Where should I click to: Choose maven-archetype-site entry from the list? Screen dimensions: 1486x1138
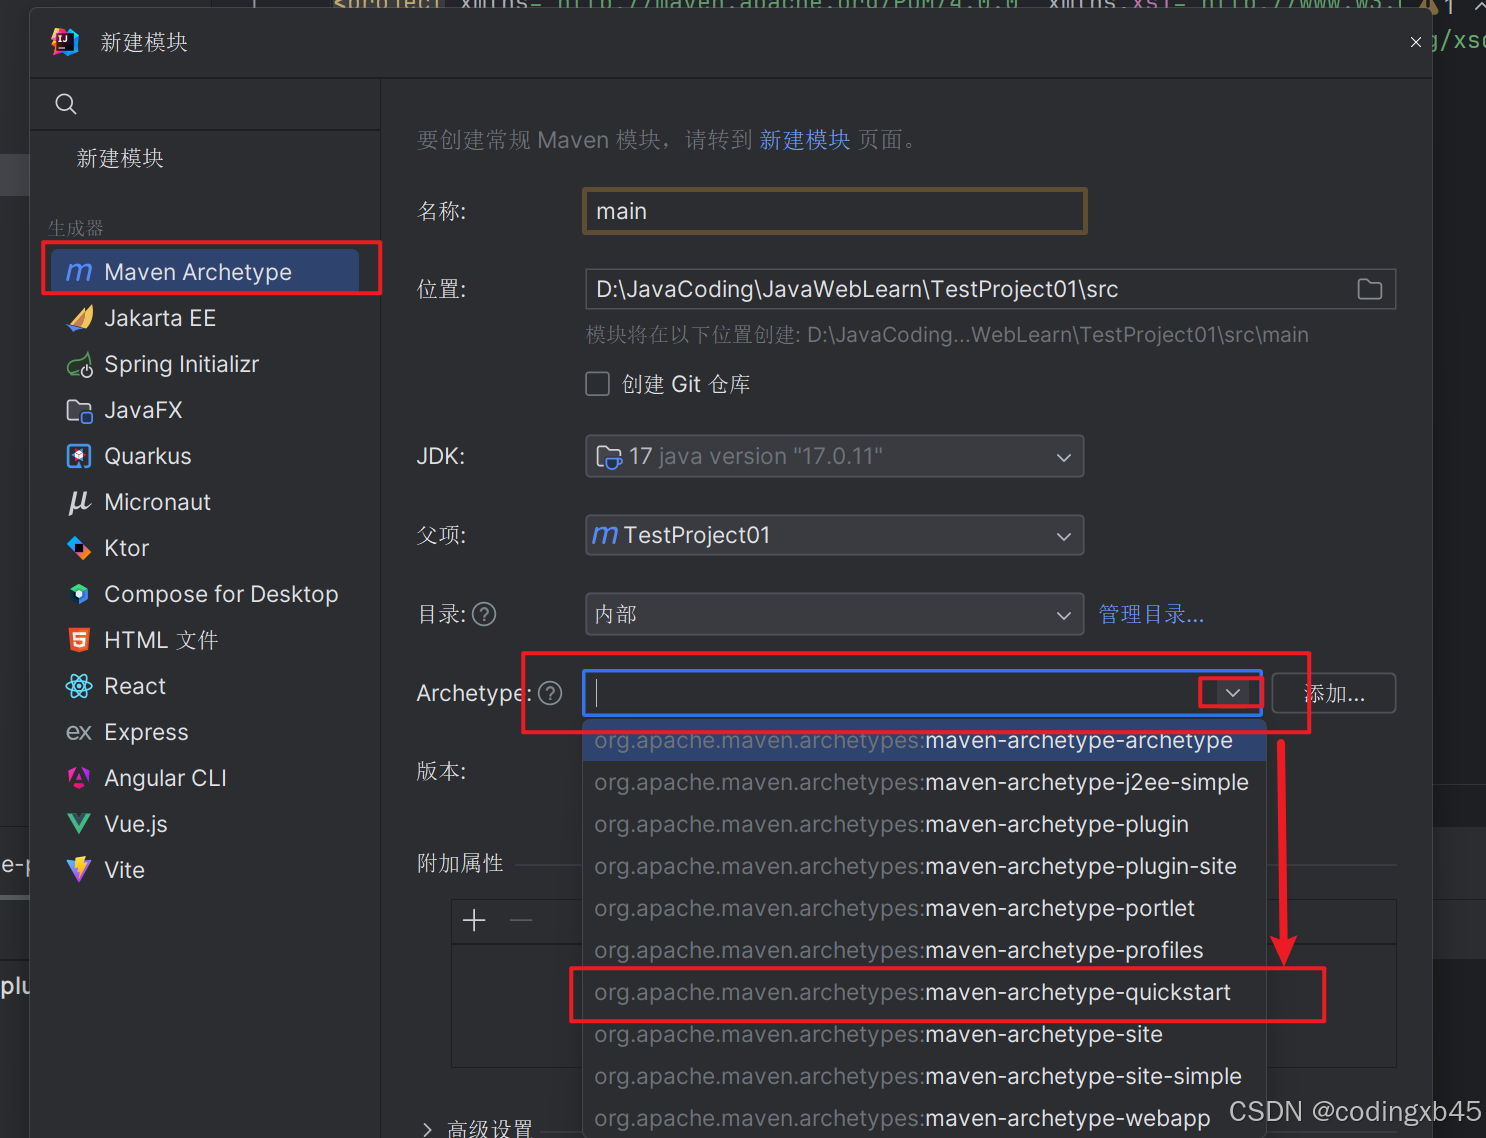coord(924,1034)
